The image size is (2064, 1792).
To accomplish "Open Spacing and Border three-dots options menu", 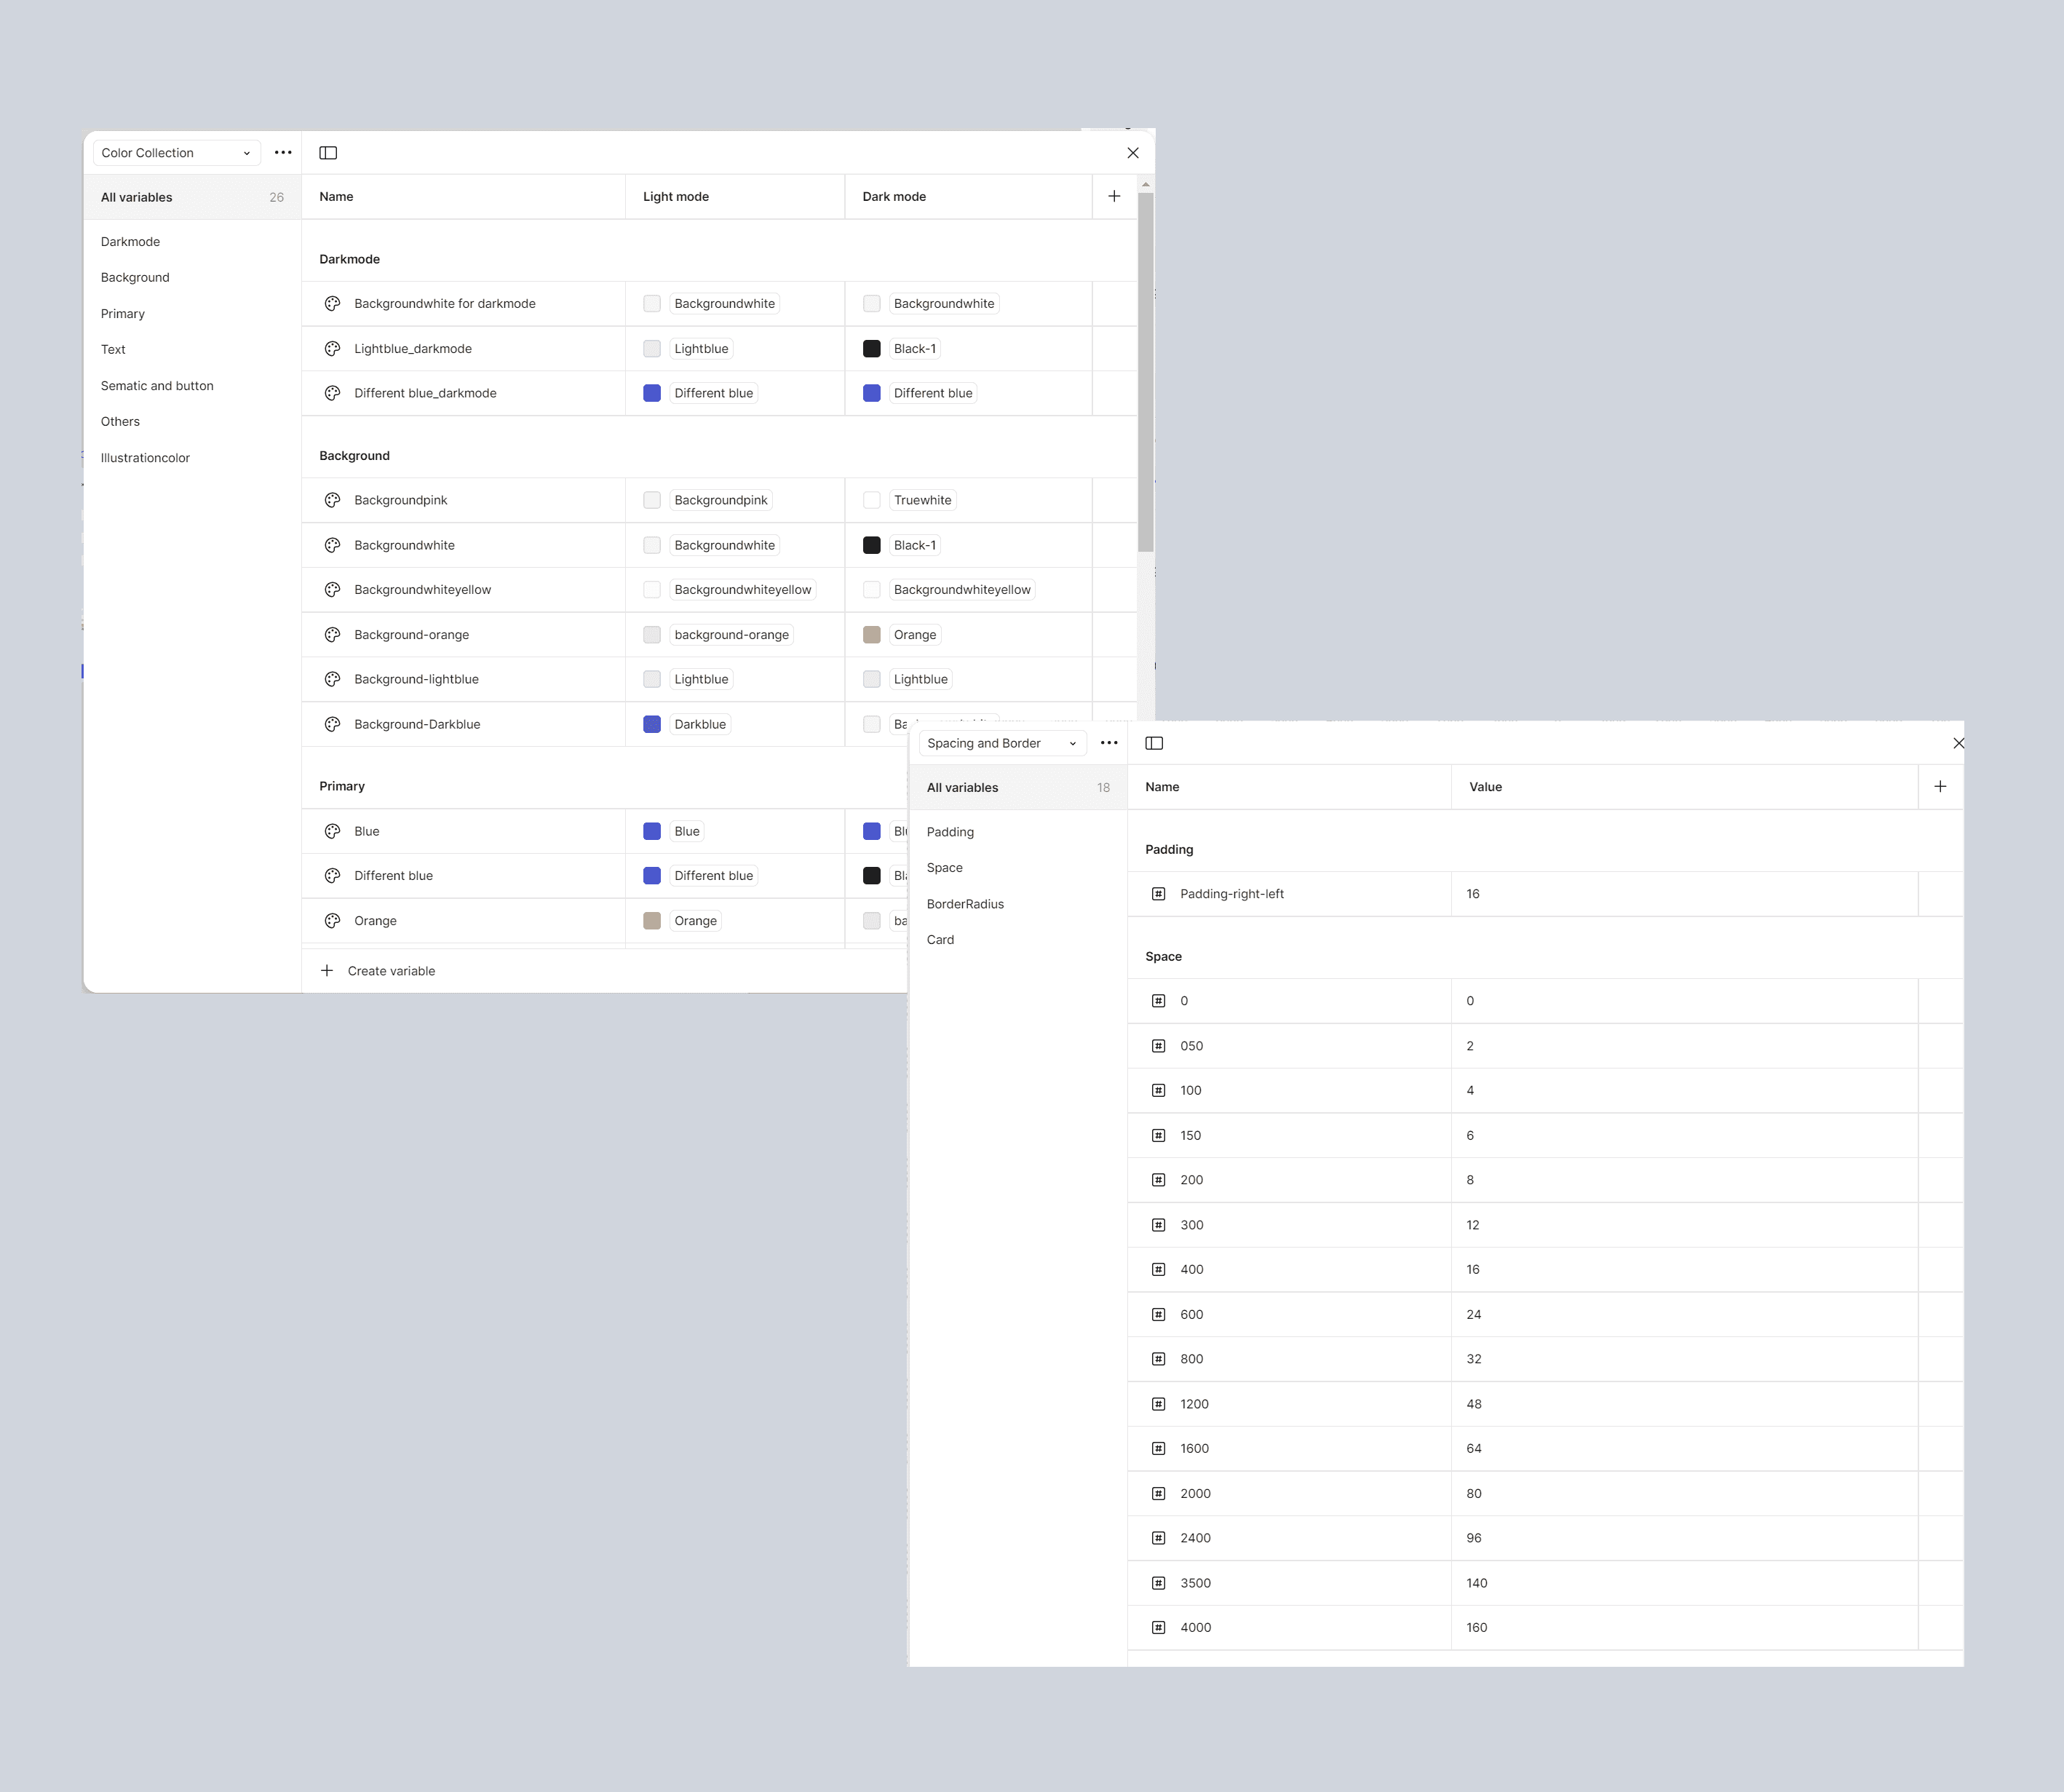I will point(1109,743).
